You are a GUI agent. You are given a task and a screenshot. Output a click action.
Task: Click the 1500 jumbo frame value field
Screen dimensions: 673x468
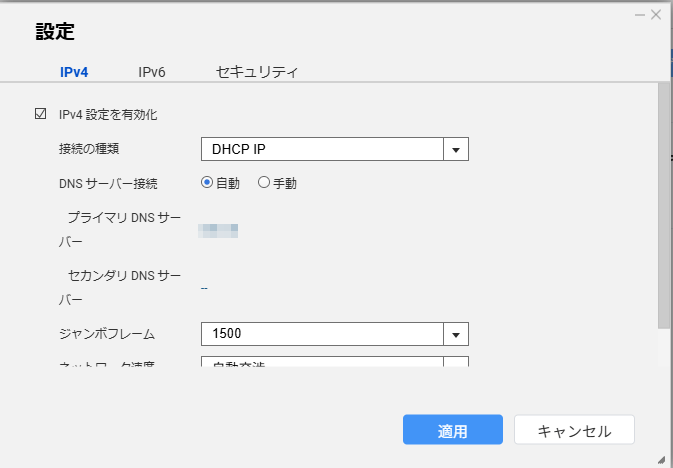click(322, 334)
